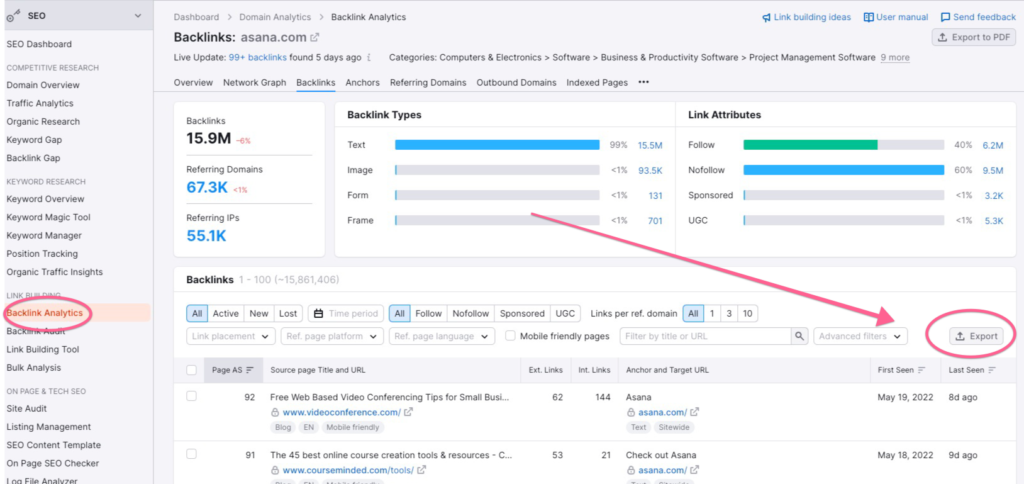Open external link icon next to videoconference.com

click(x=408, y=412)
